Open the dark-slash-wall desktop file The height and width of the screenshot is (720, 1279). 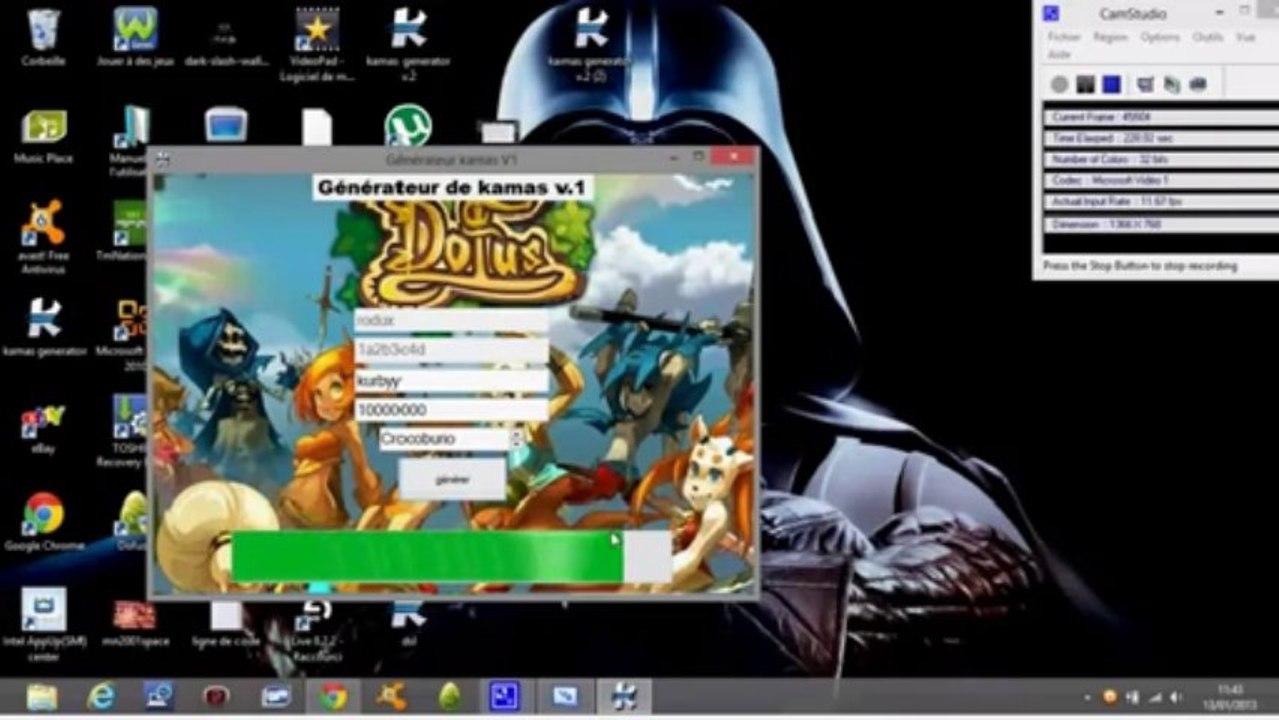tap(226, 40)
